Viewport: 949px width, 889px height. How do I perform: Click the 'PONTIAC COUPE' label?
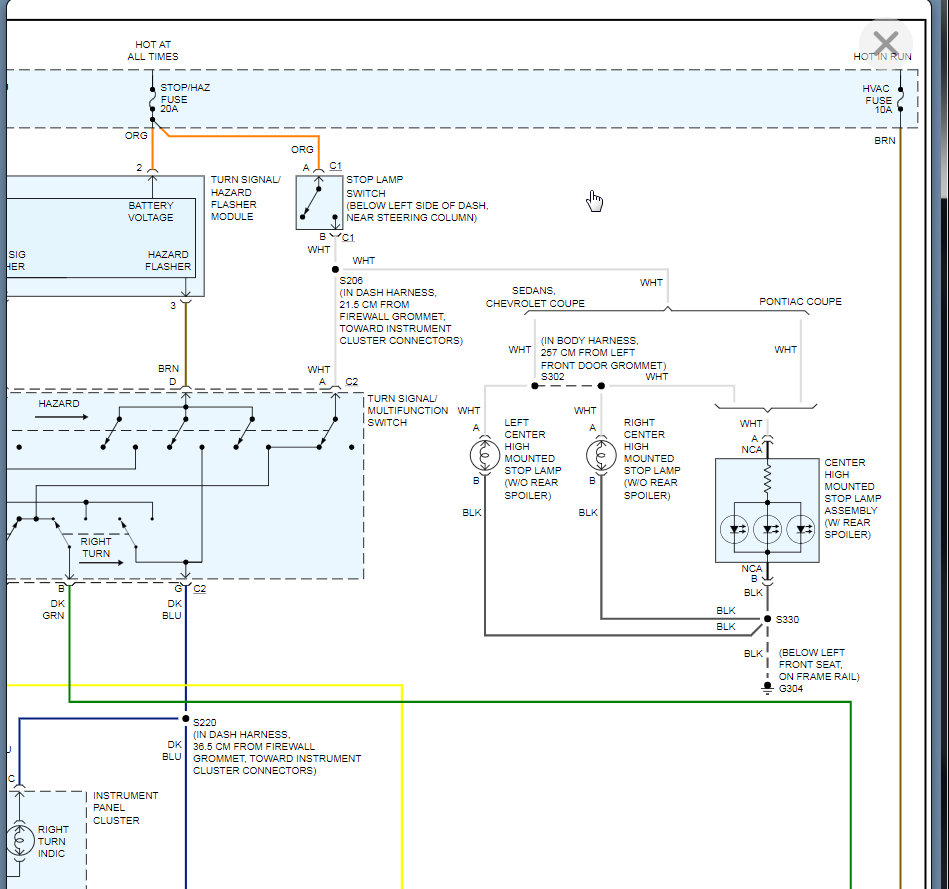[x=800, y=301]
